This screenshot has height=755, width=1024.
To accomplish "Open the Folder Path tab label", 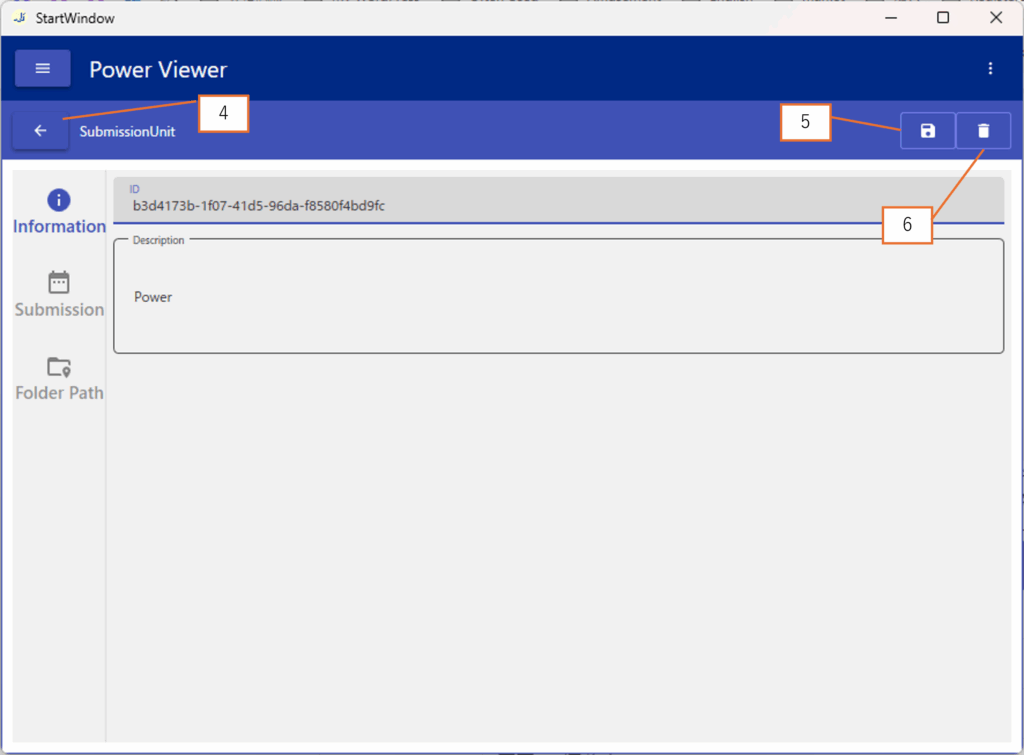I will click(59, 393).
